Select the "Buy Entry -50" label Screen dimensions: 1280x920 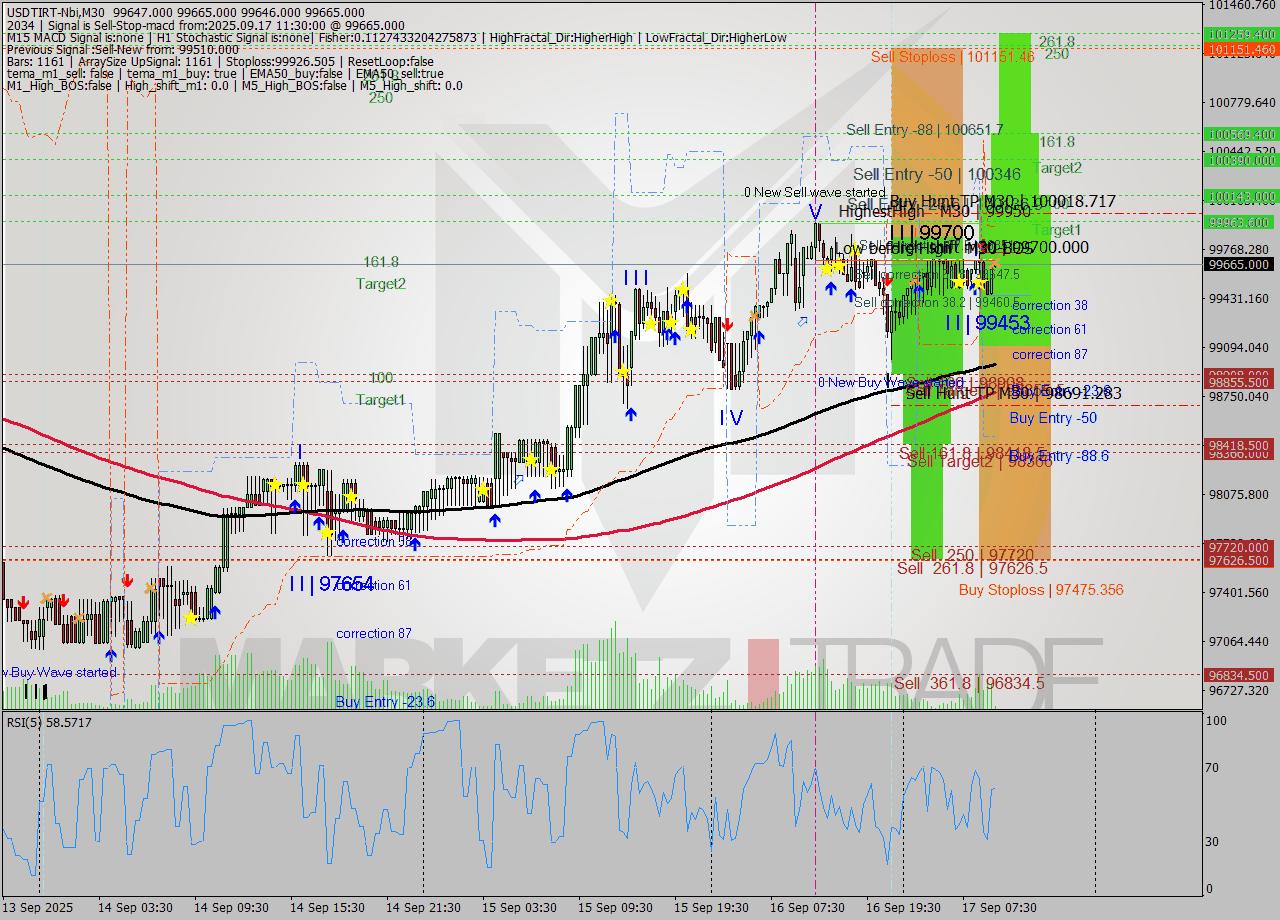(x=1053, y=418)
